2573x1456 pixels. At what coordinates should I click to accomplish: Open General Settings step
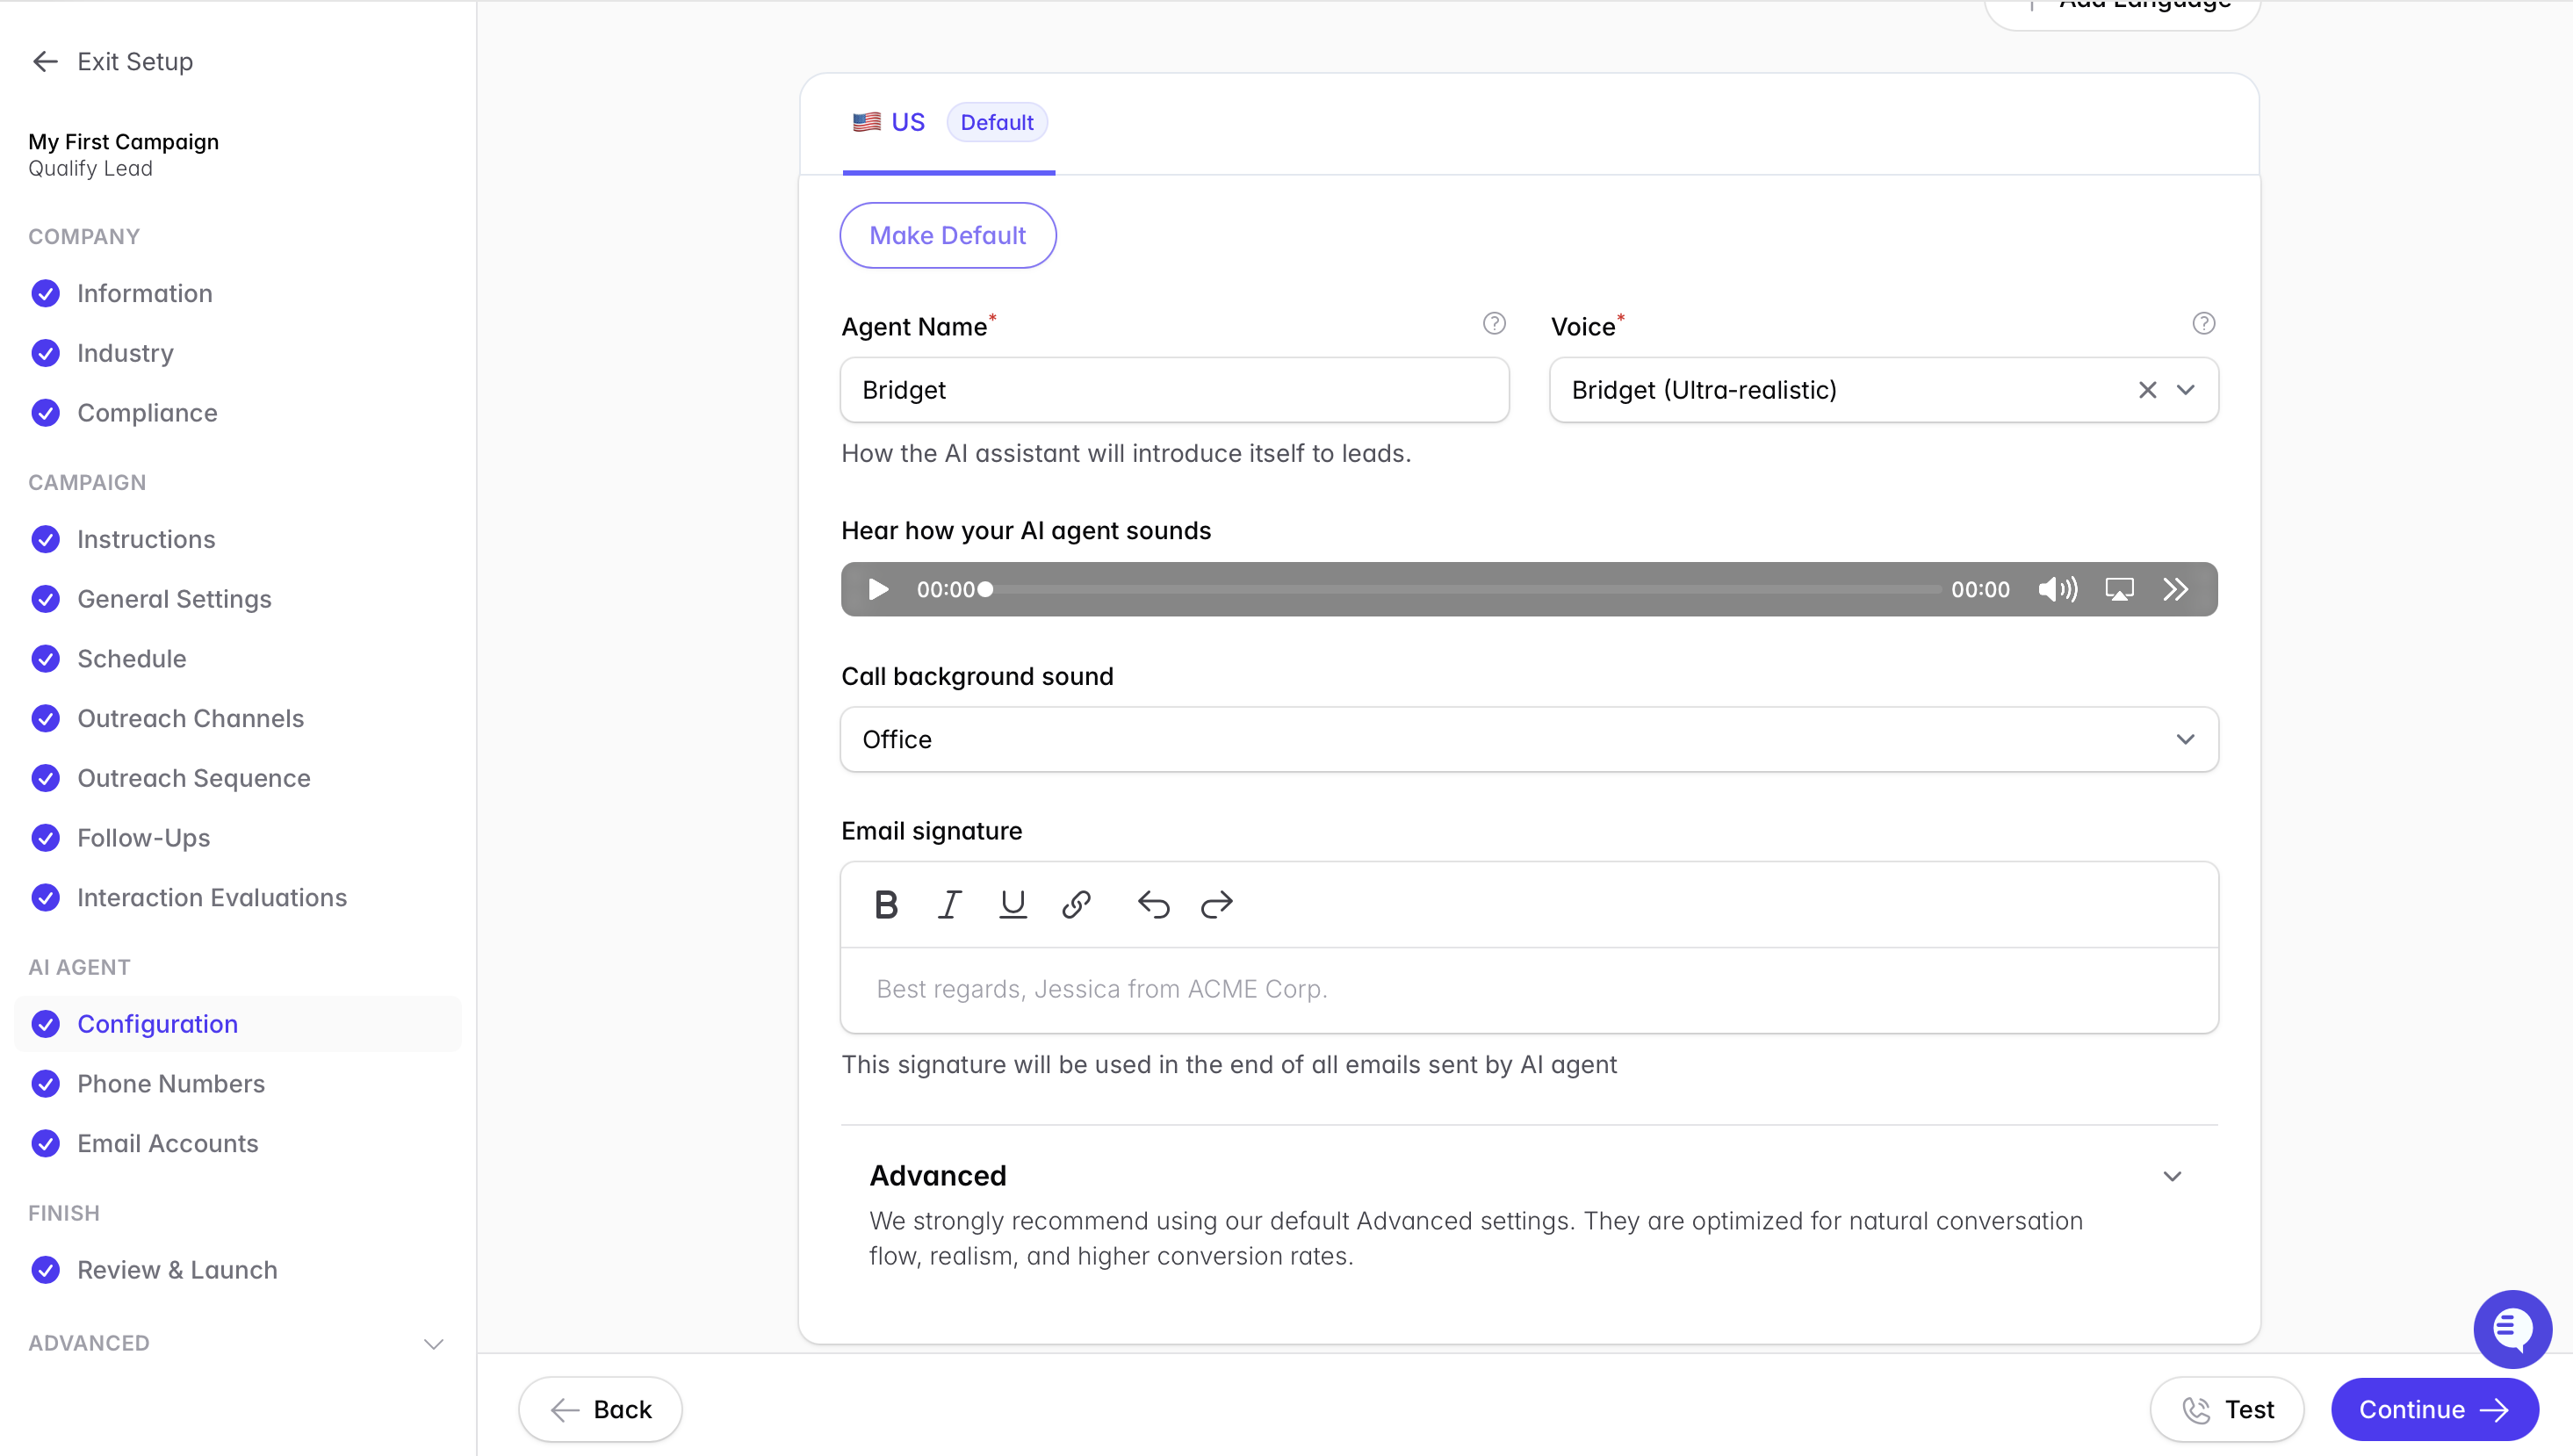174,599
